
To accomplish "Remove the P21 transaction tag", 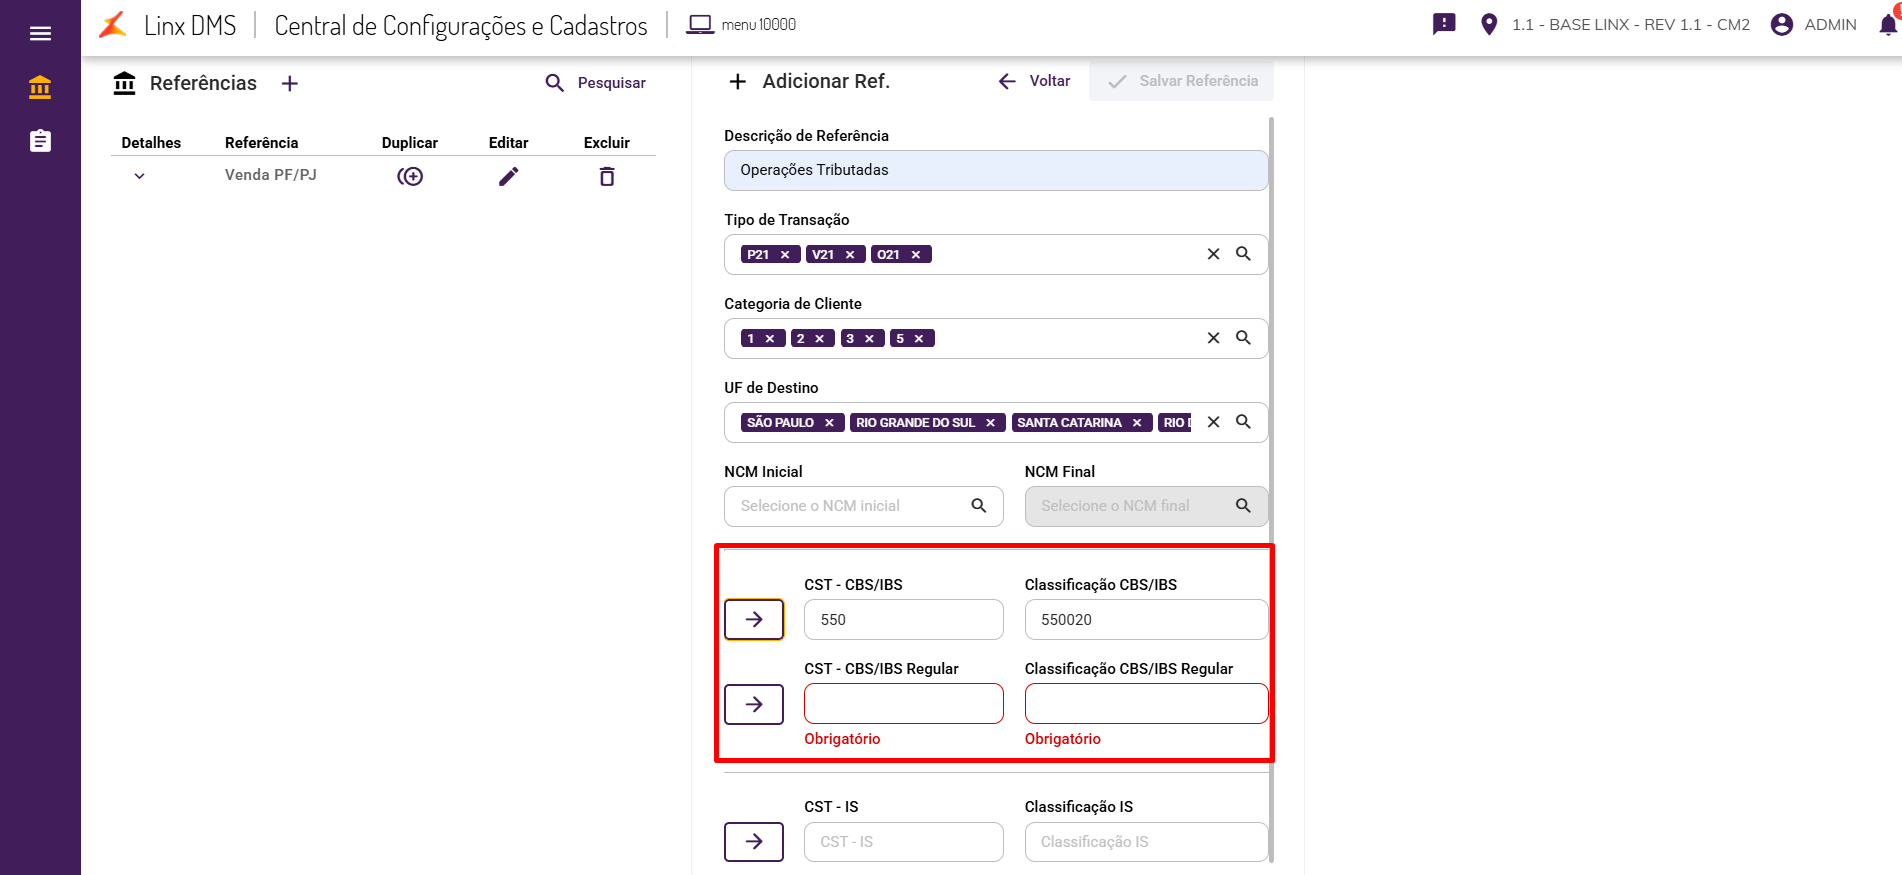I will tap(785, 255).
